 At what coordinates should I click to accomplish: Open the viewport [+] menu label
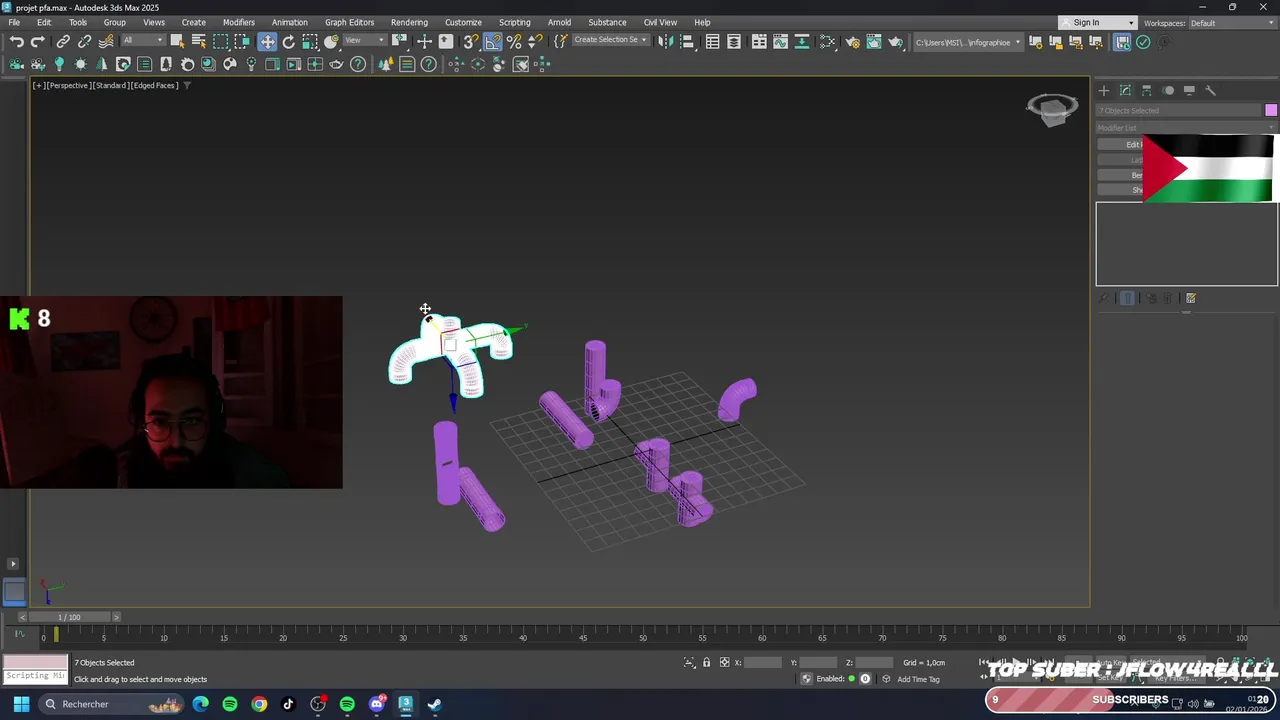coord(38,85)
